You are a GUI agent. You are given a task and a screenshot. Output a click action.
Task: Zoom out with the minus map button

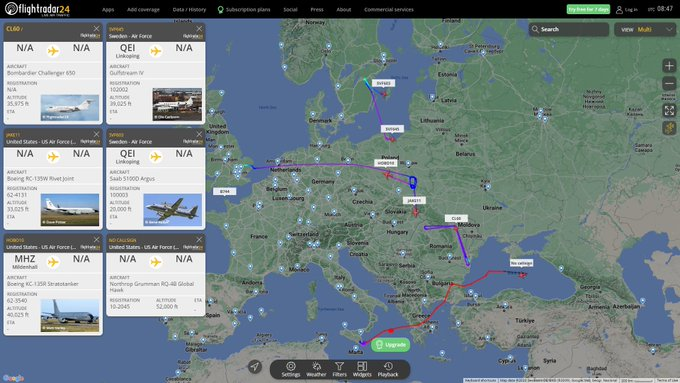pyautogui.click(x=669, y=83)
